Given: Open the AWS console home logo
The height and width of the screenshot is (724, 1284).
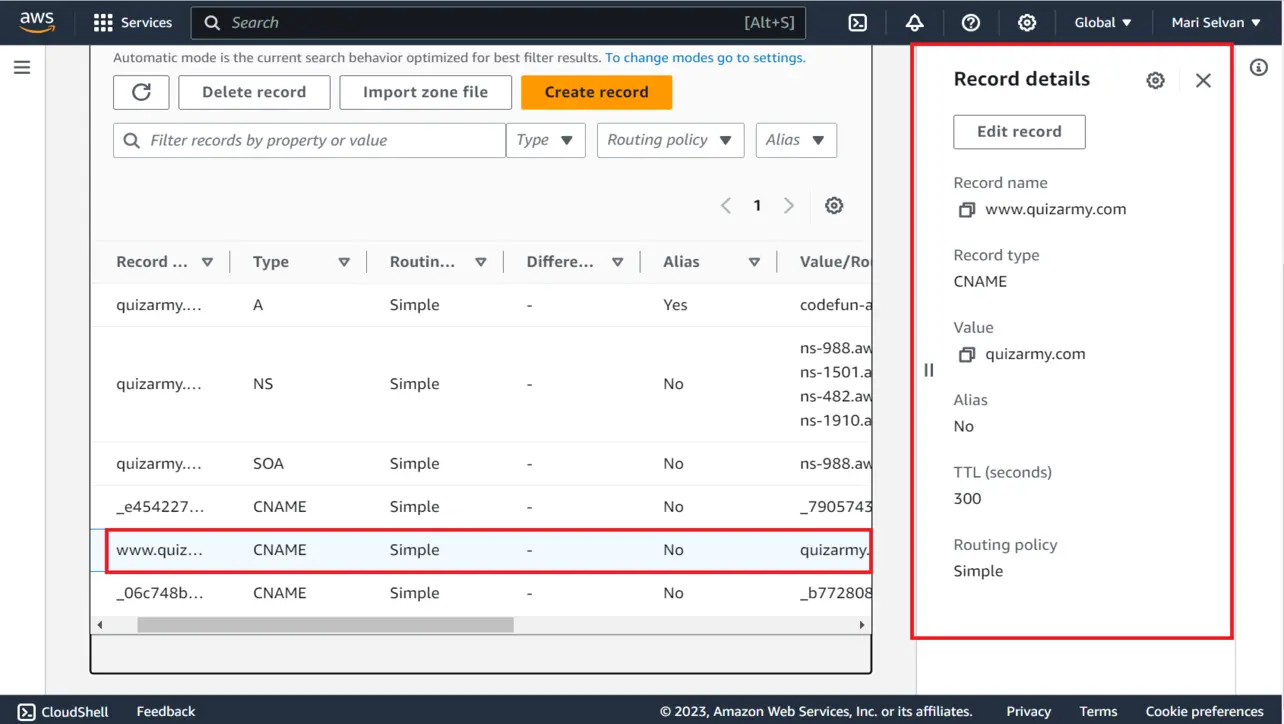Looking at the screenshot, I should pos(37,22).
